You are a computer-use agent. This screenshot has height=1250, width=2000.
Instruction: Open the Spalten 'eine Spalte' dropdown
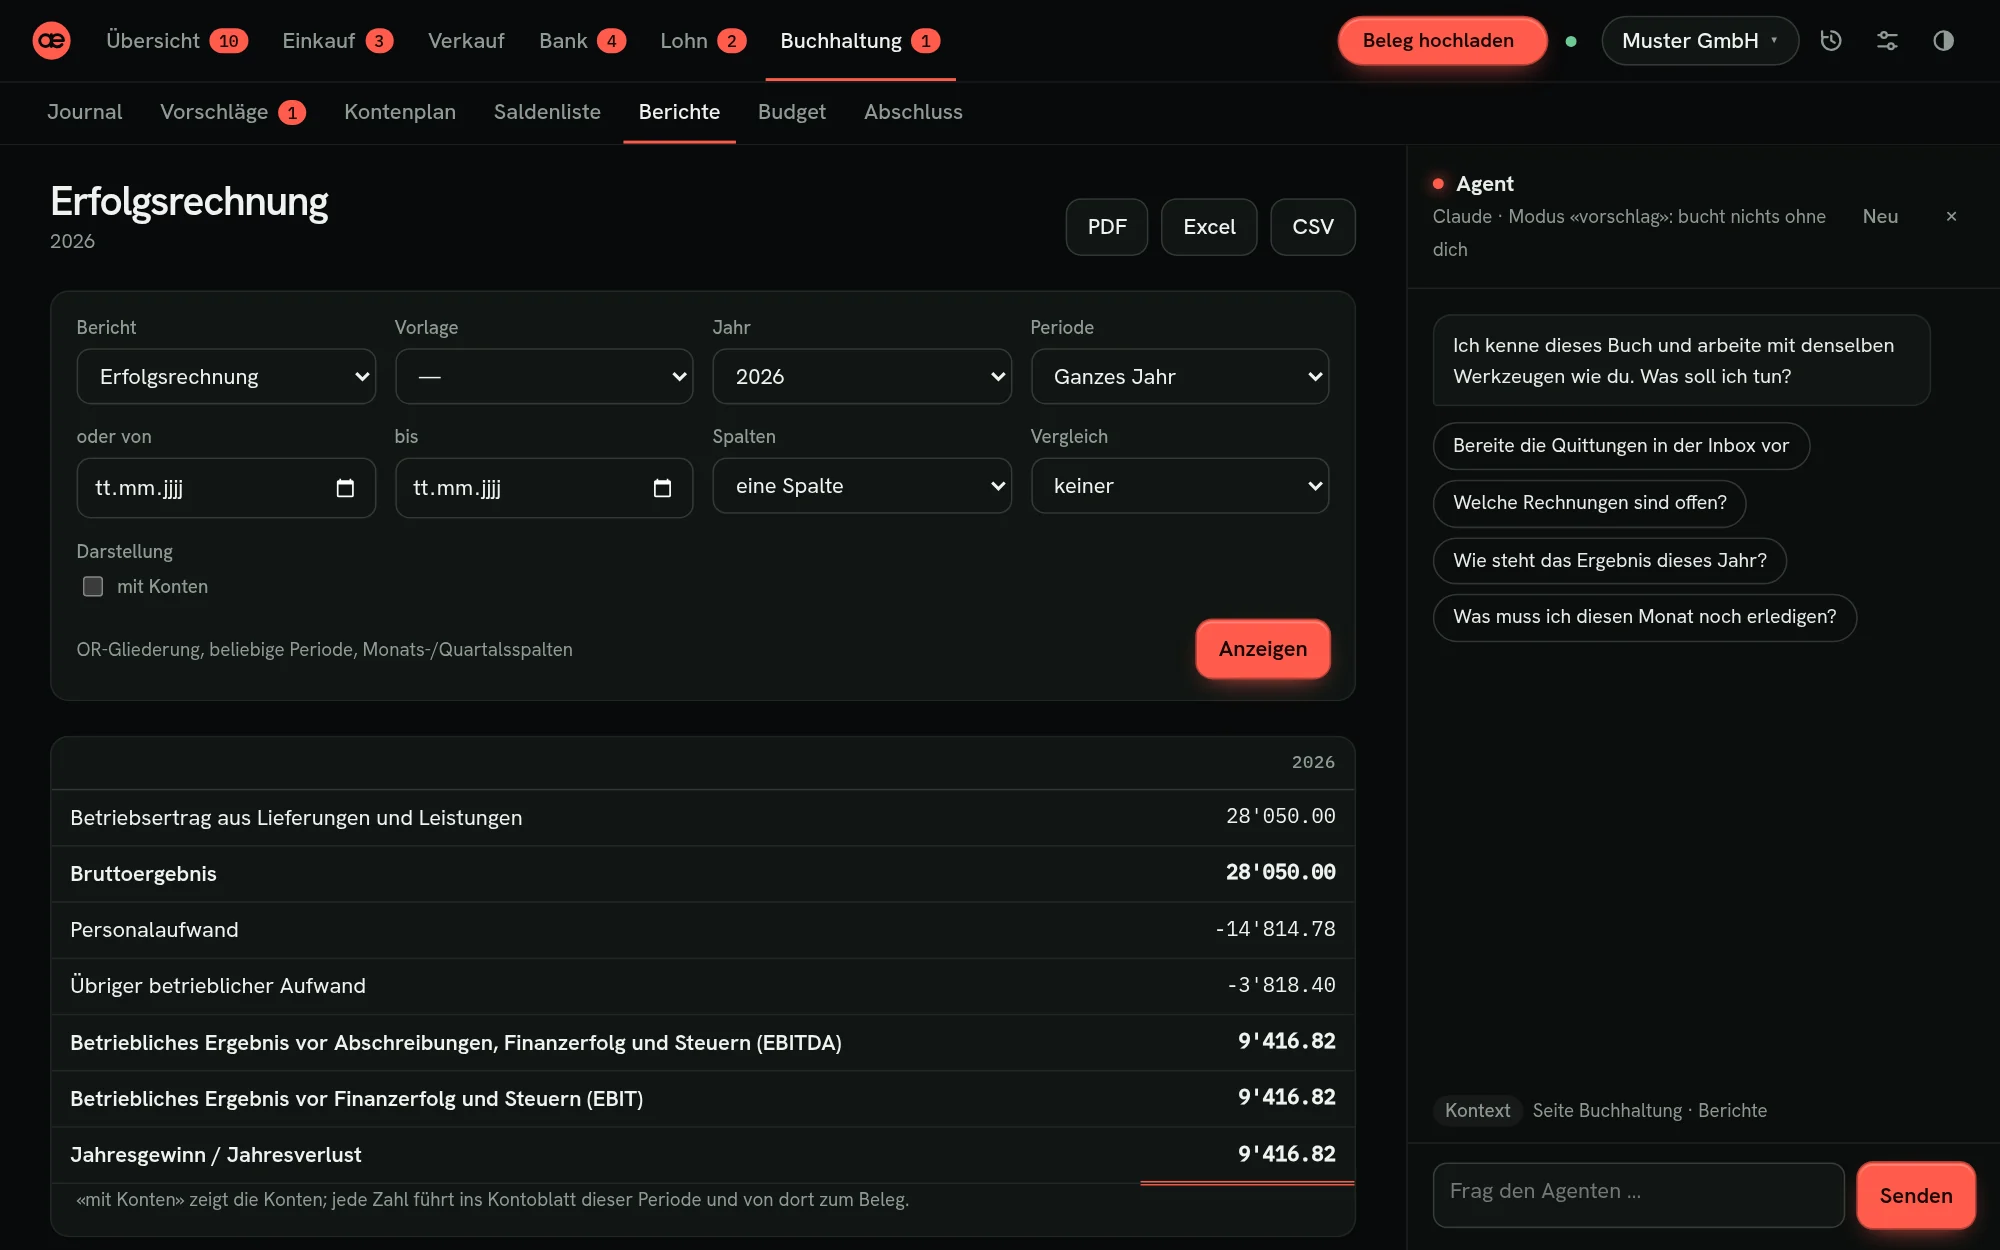point(862,486)
